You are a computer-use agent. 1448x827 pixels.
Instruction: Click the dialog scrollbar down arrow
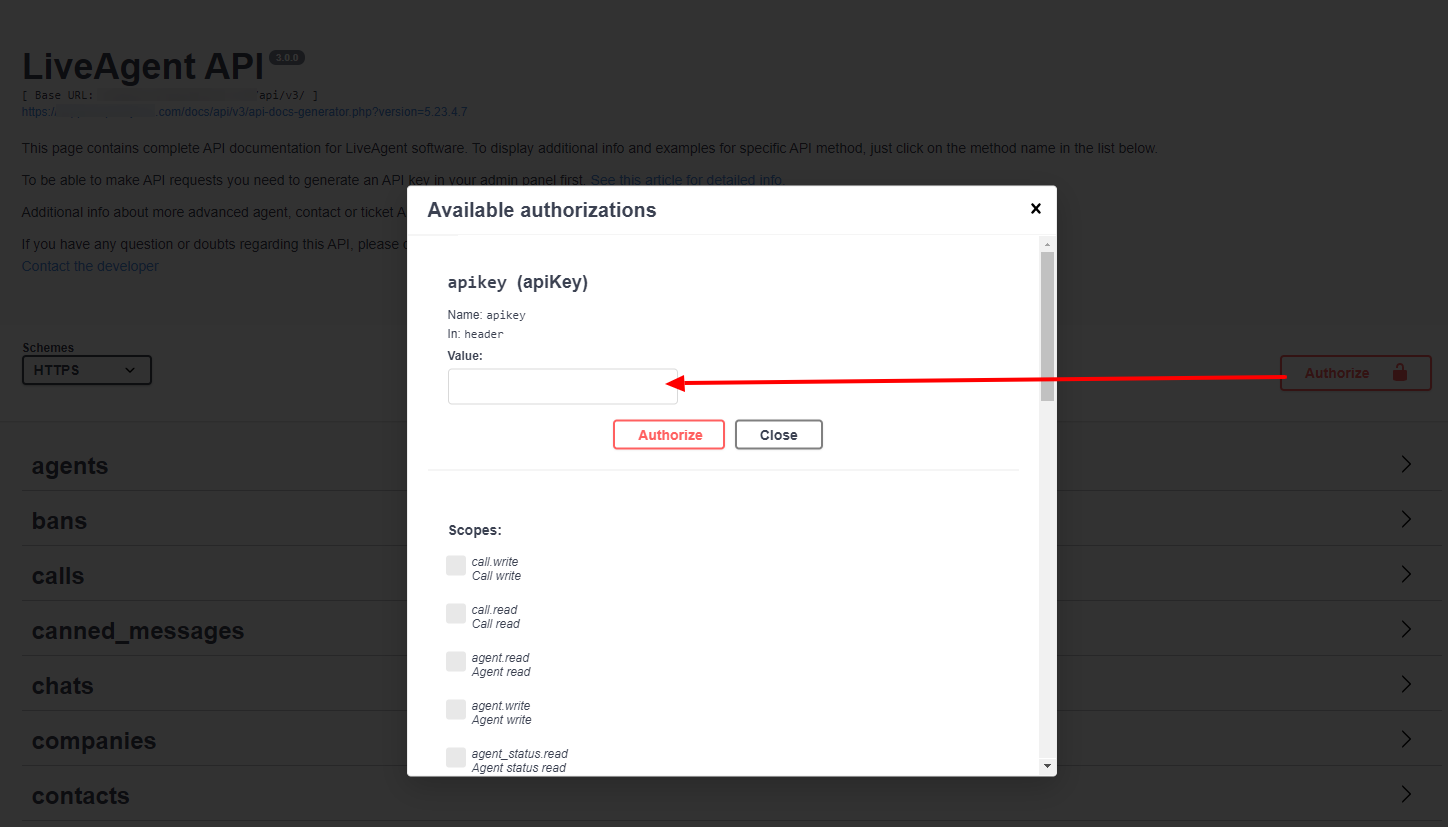click(1047, 765)
